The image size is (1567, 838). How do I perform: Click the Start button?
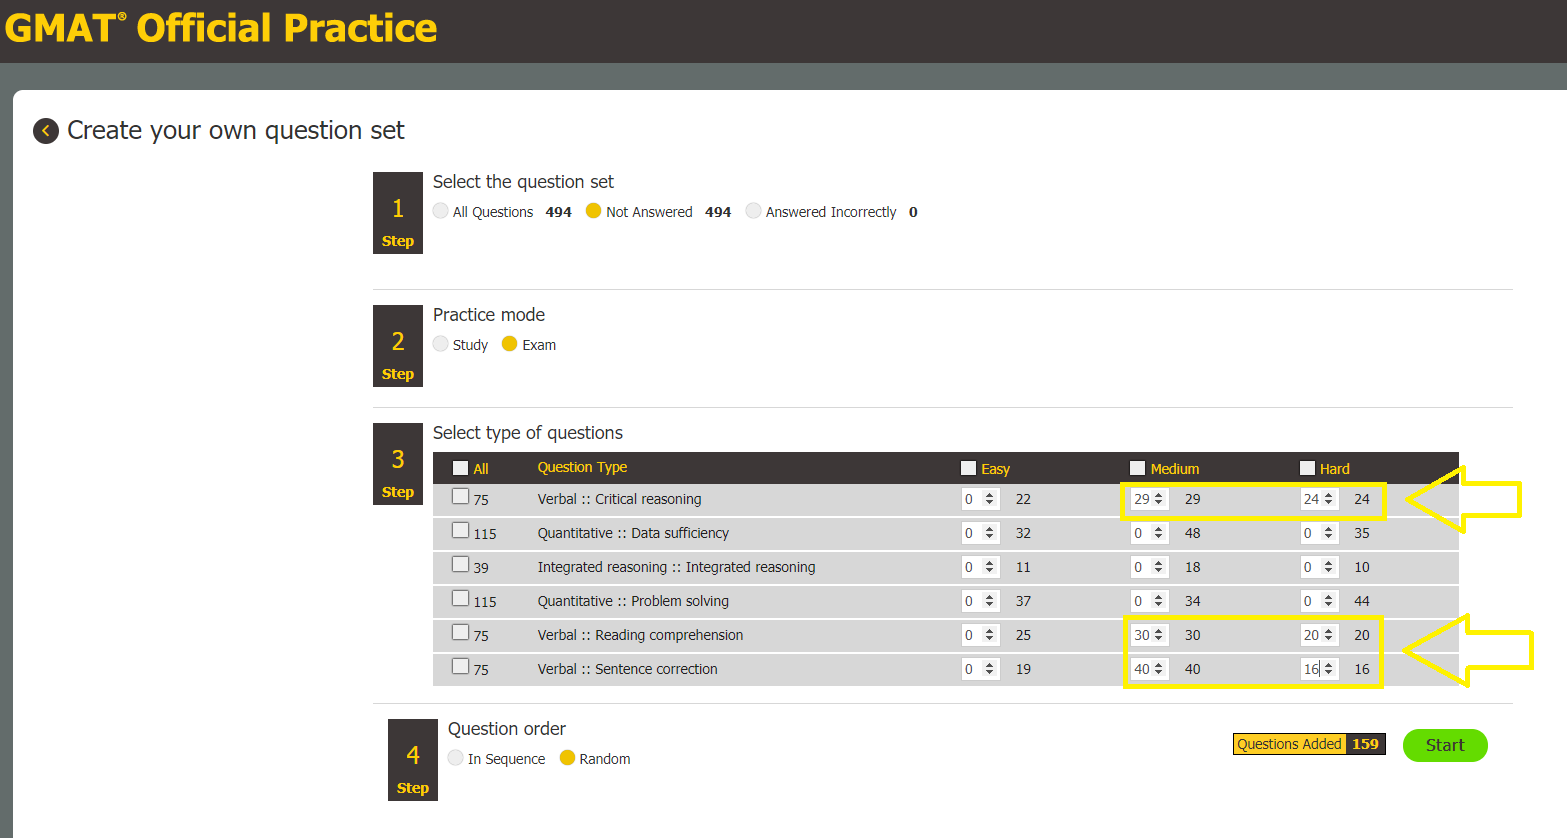(1444, 745)
